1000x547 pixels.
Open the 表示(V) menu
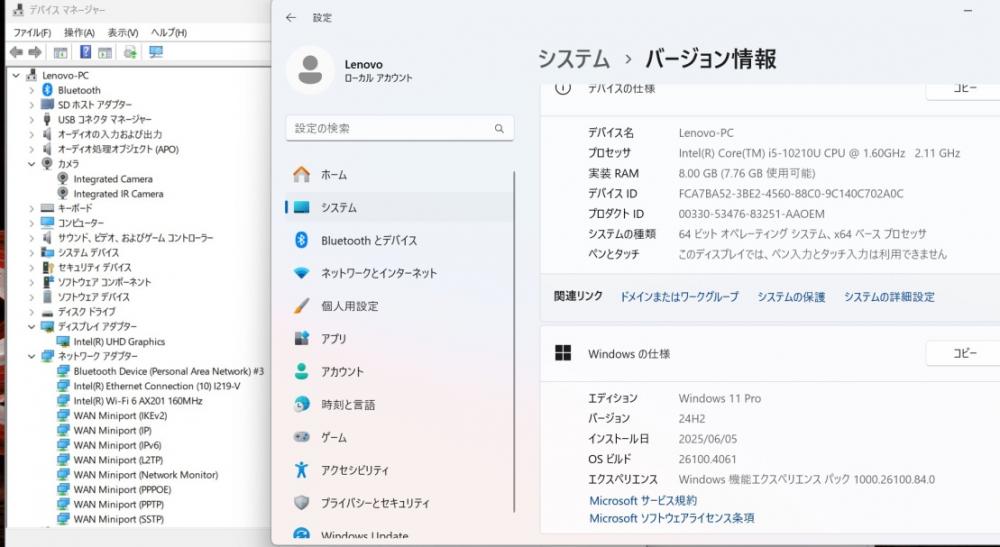click(122, 33)
